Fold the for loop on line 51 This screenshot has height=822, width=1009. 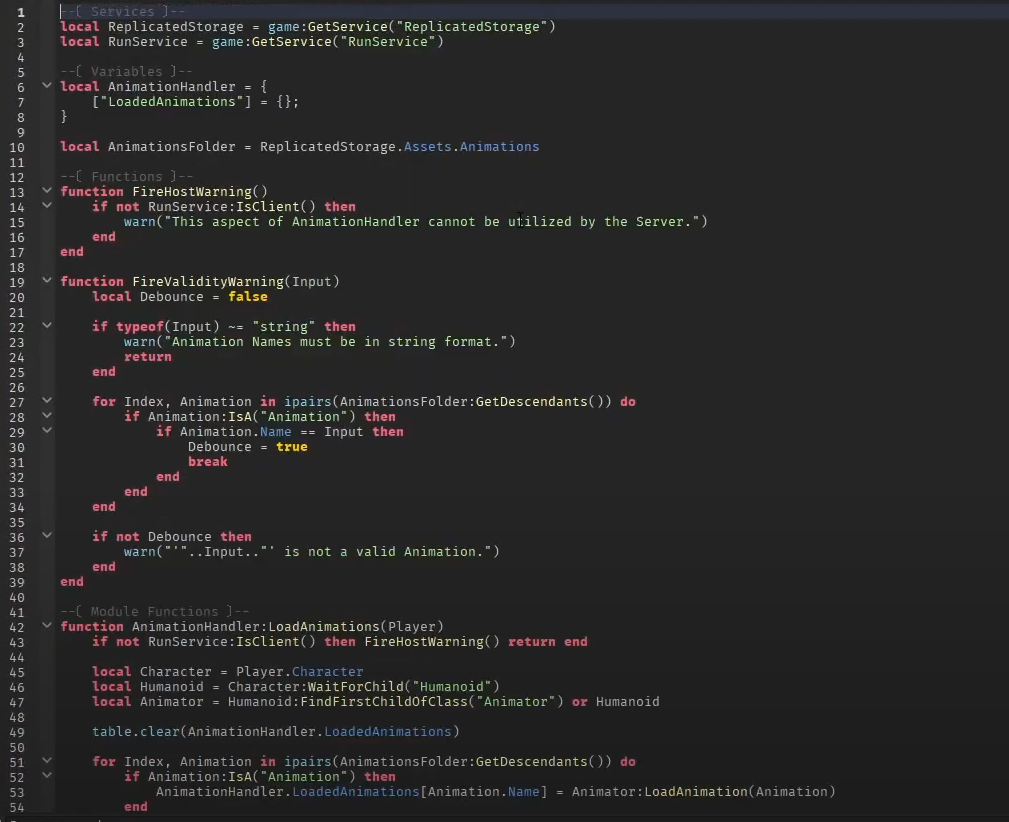[46, 761]
